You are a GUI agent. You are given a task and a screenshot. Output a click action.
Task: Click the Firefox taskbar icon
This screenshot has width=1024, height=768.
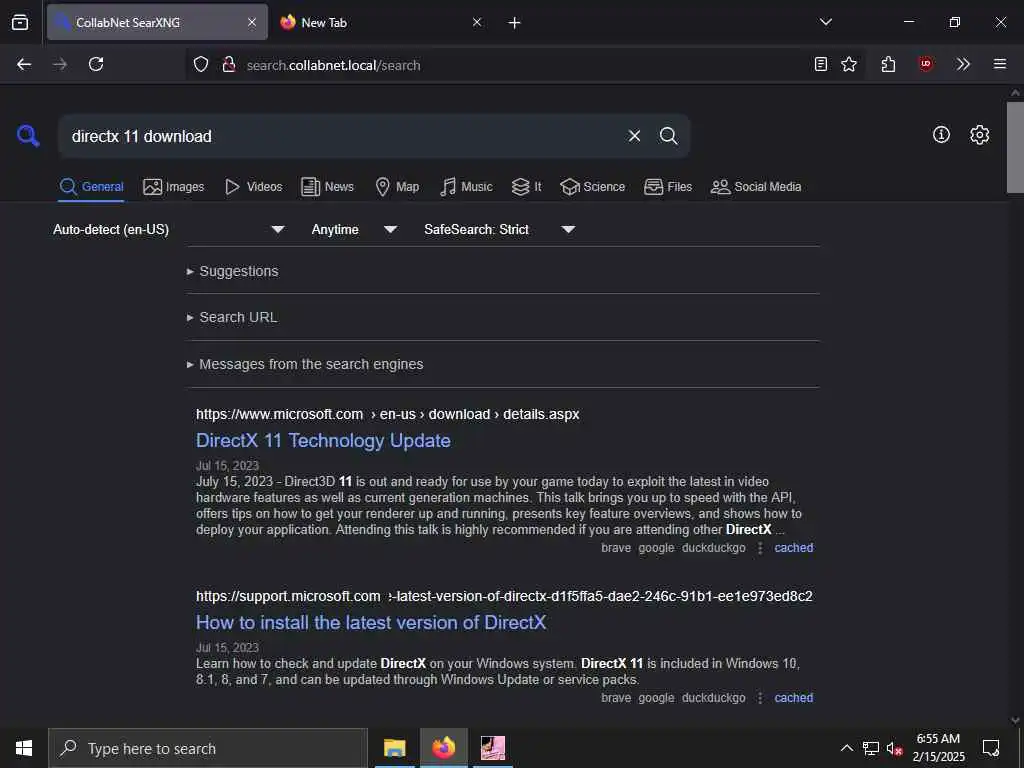(443, 748)
